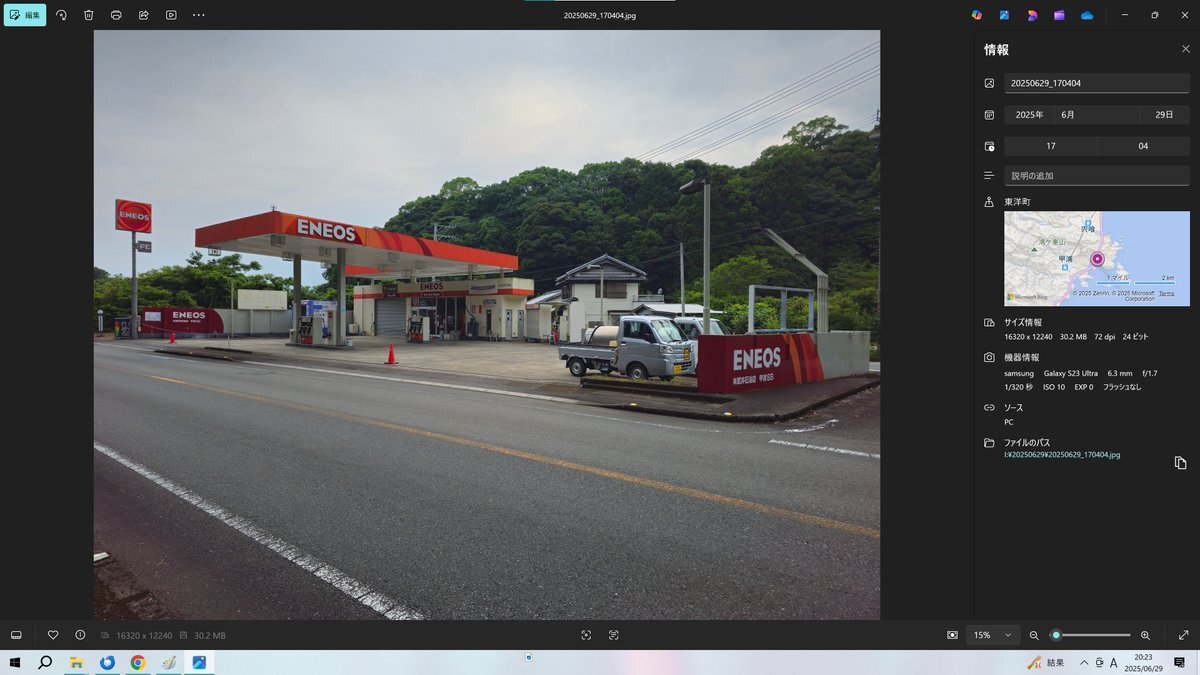Copy the file path with the copy icon

pos(1180,462)
